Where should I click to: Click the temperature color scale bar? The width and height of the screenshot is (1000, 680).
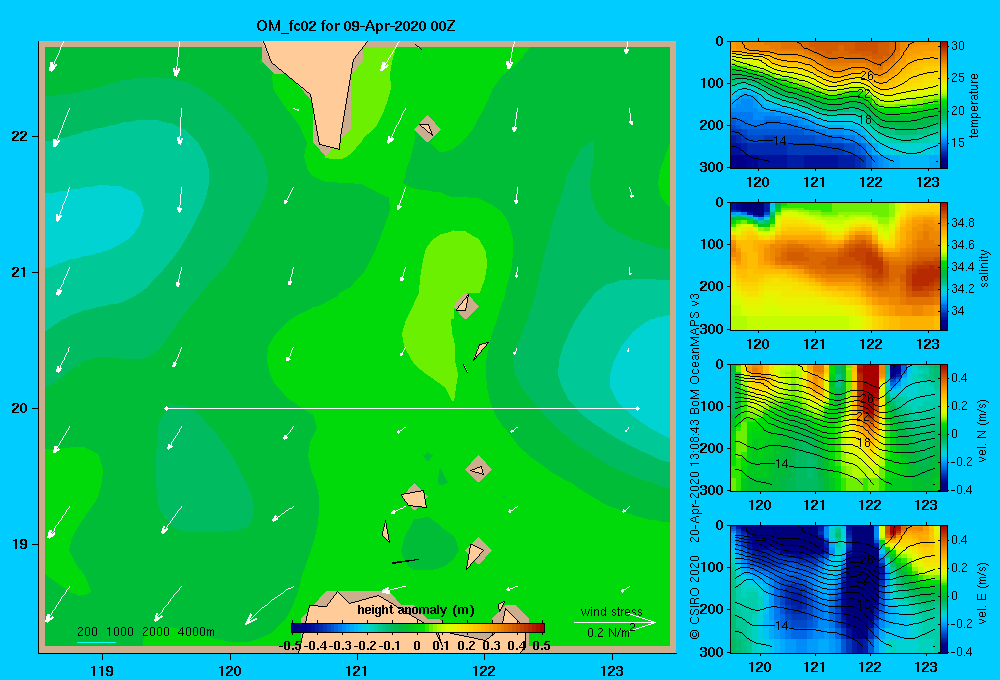pyautogui.click(x=944, y=105)
